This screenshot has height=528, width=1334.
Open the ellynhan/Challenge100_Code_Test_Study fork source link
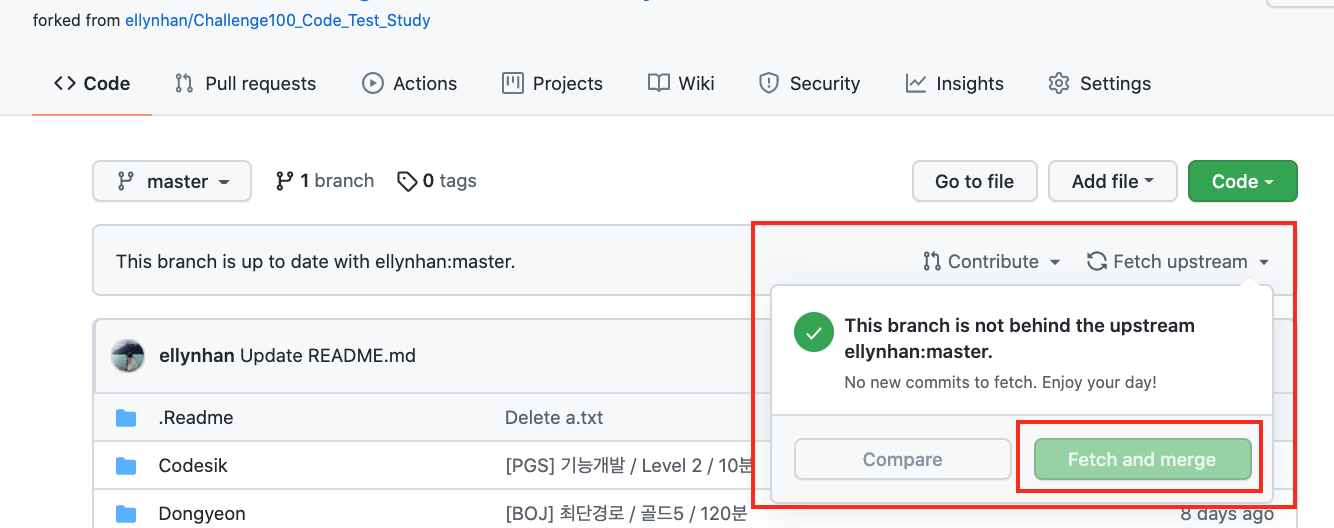pos(278,20)
